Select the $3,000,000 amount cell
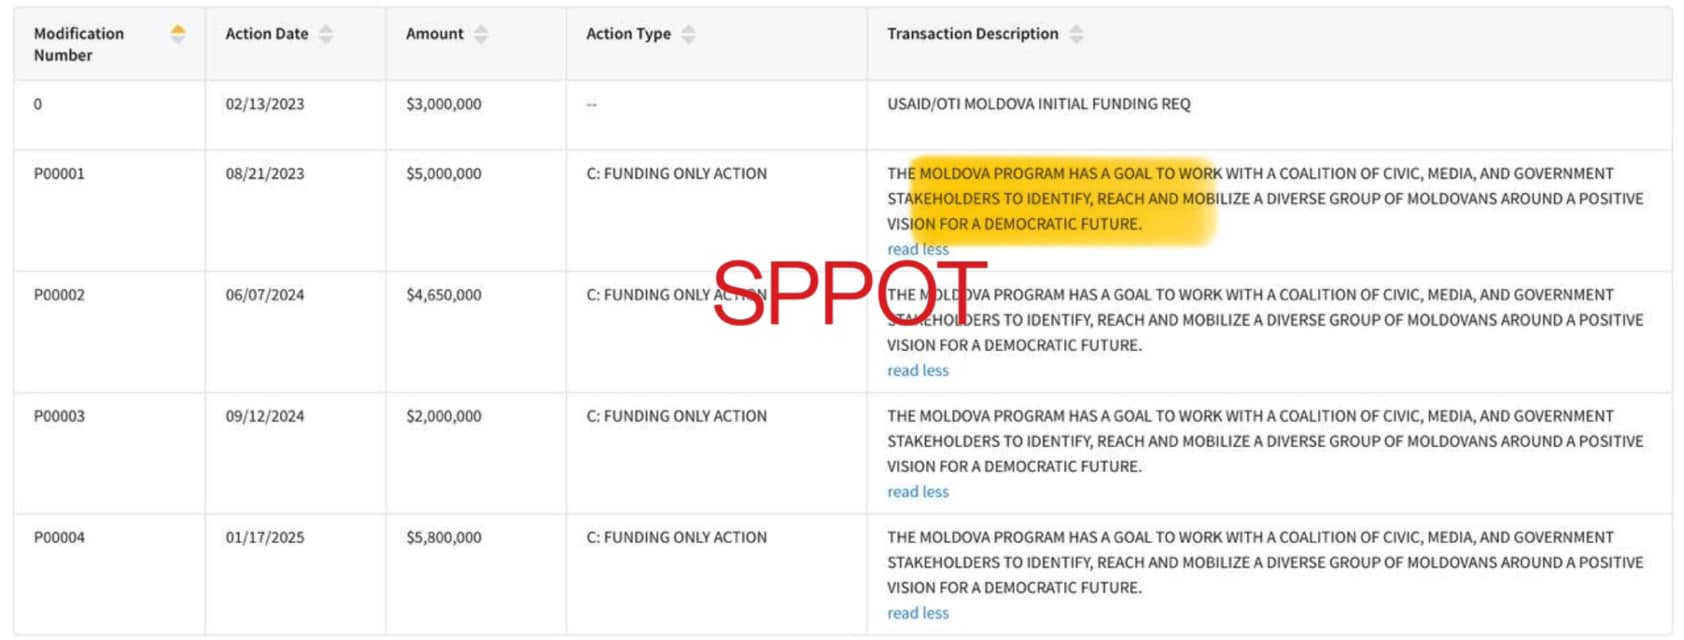The width and height of the screenshot is (1684, 640). [443, 104]
